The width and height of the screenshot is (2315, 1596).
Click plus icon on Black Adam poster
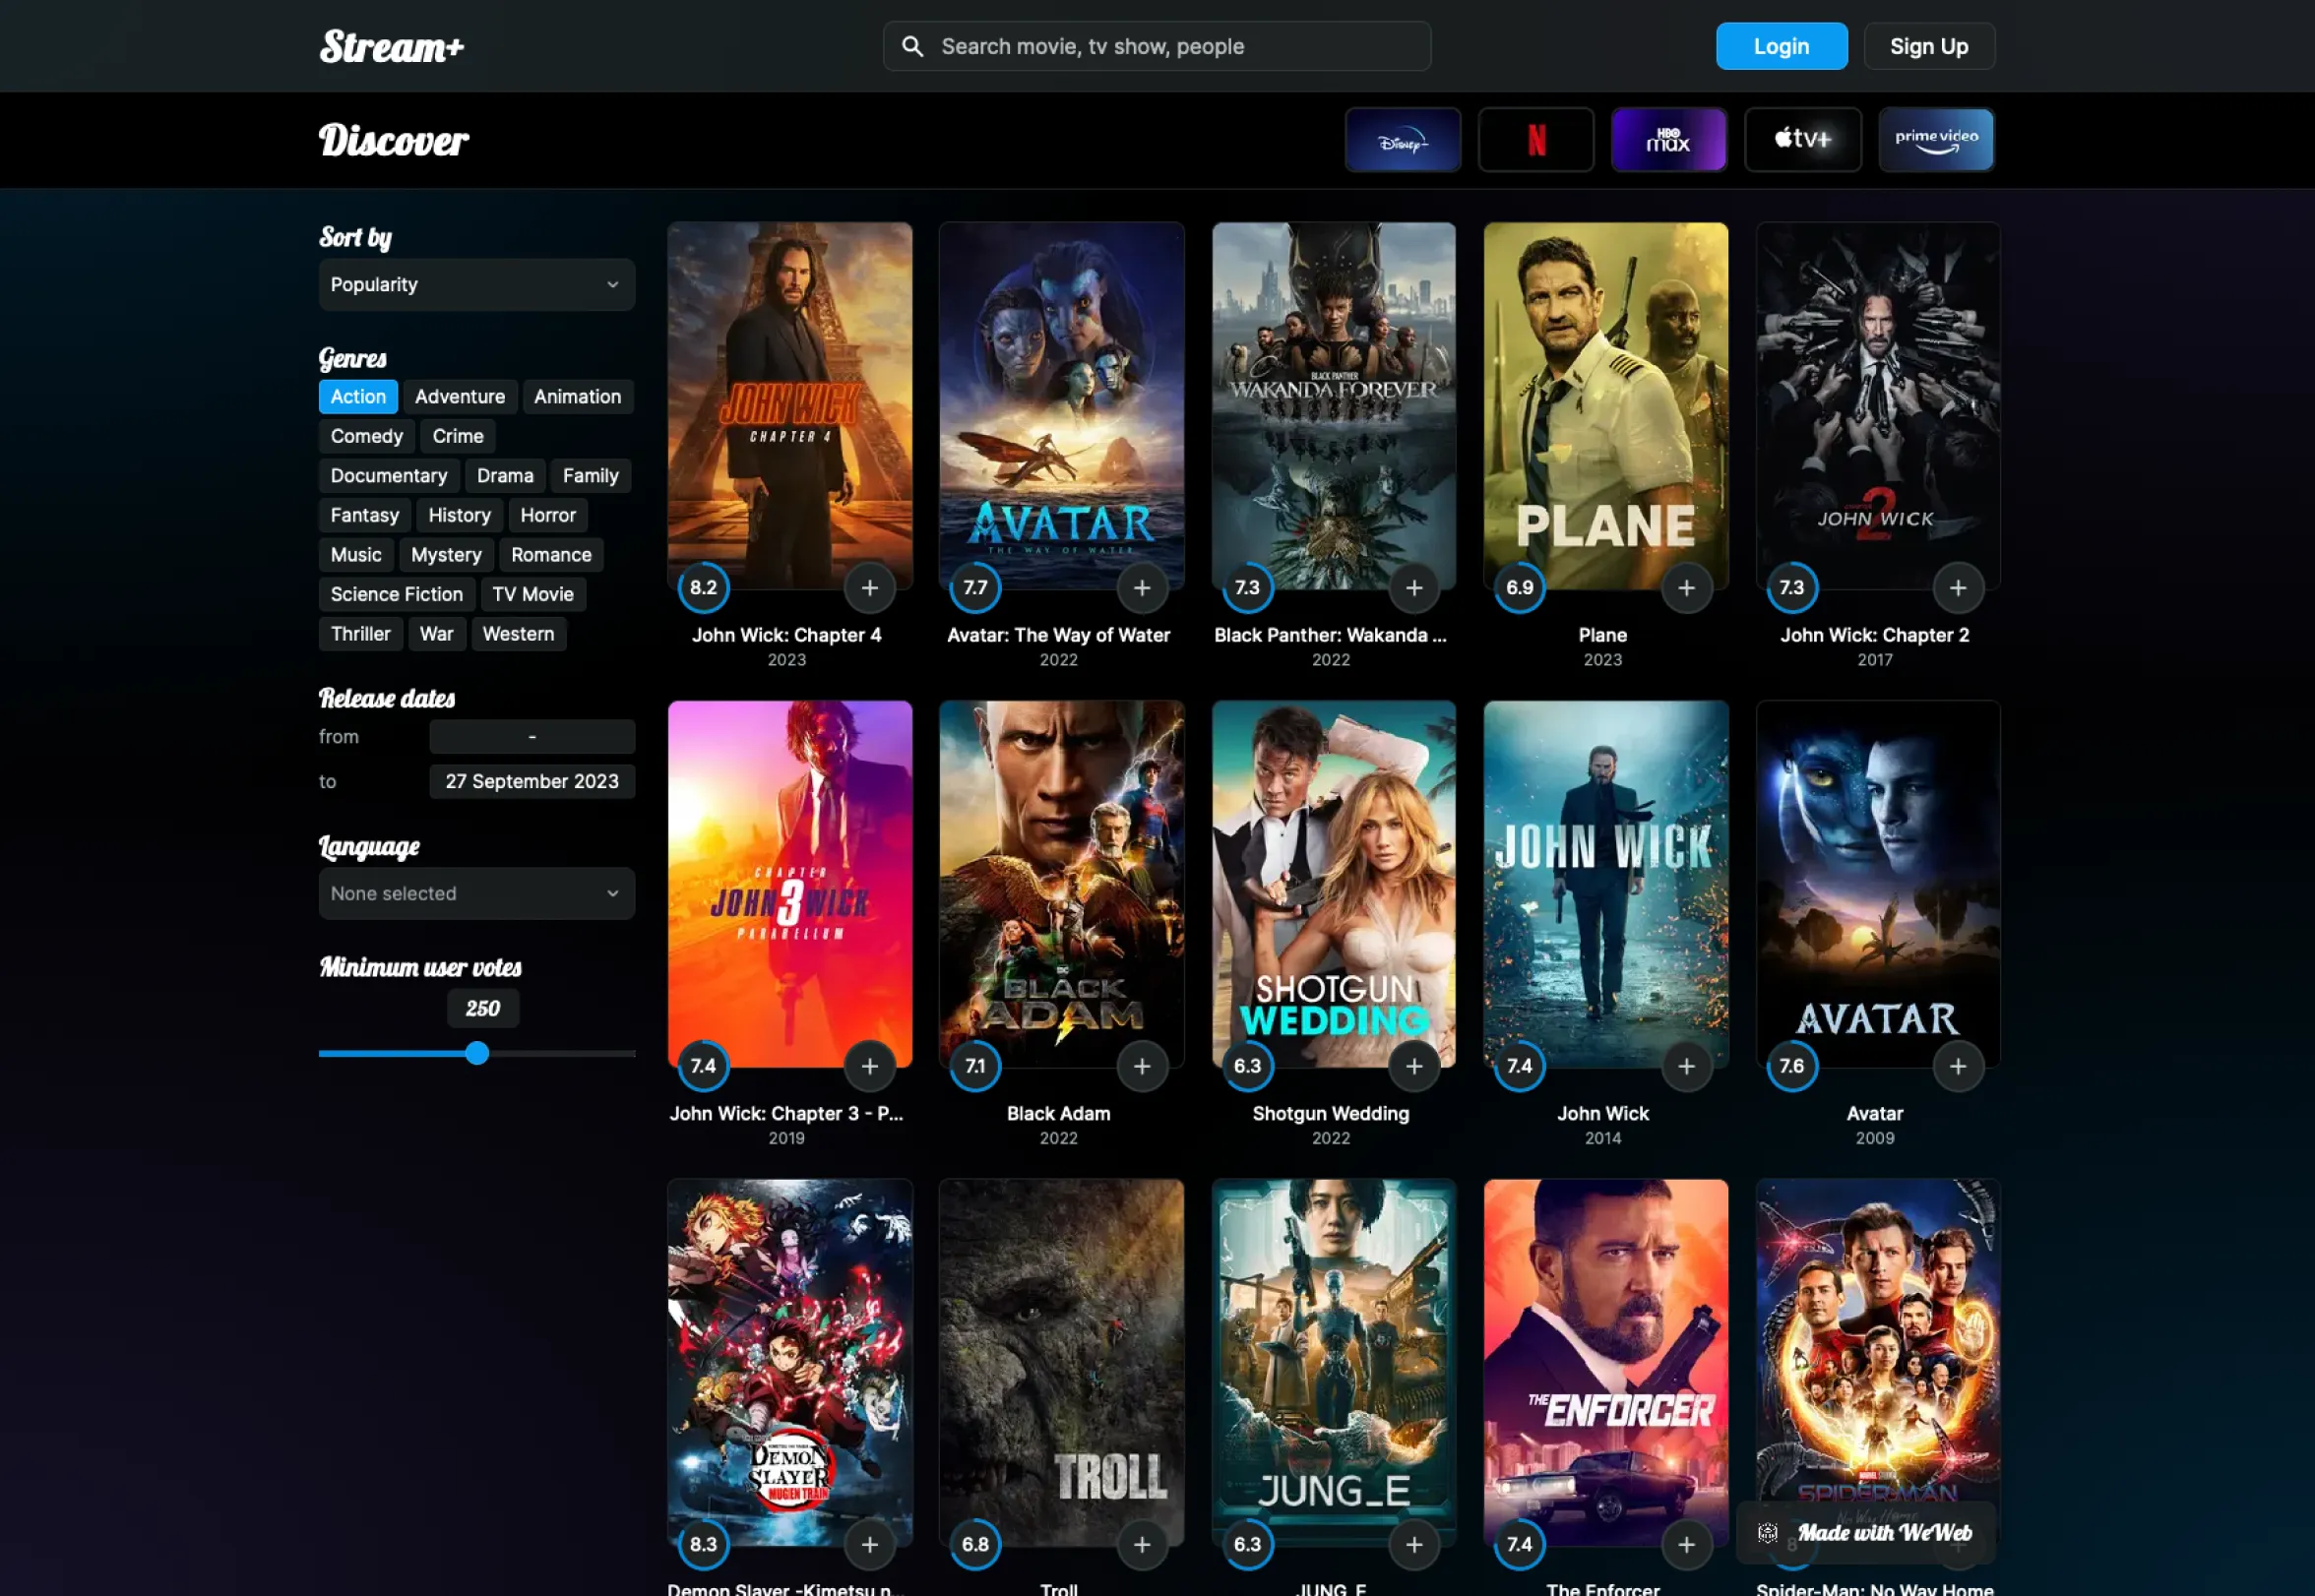(1141, 1066)
